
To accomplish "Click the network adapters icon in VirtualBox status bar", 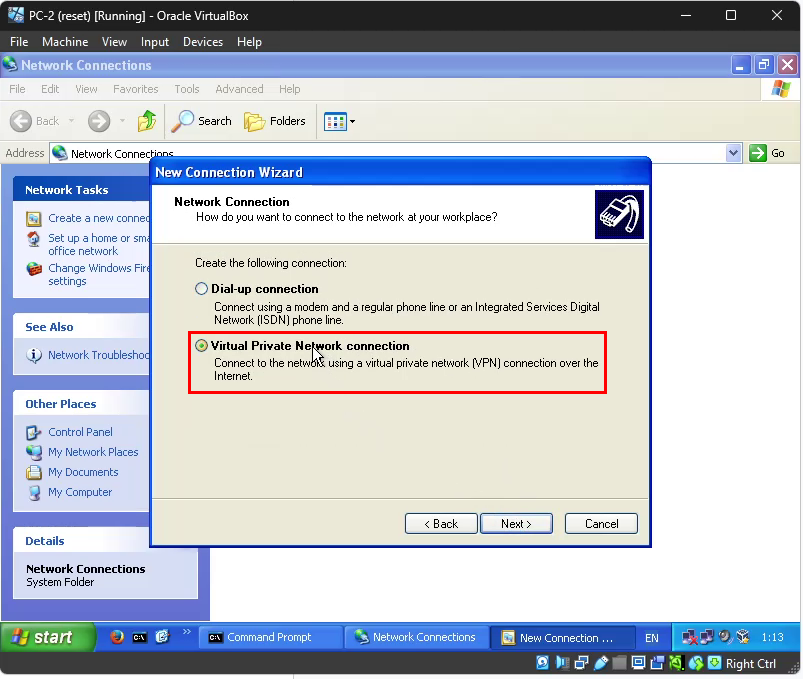I will click(x=581, y=663).
